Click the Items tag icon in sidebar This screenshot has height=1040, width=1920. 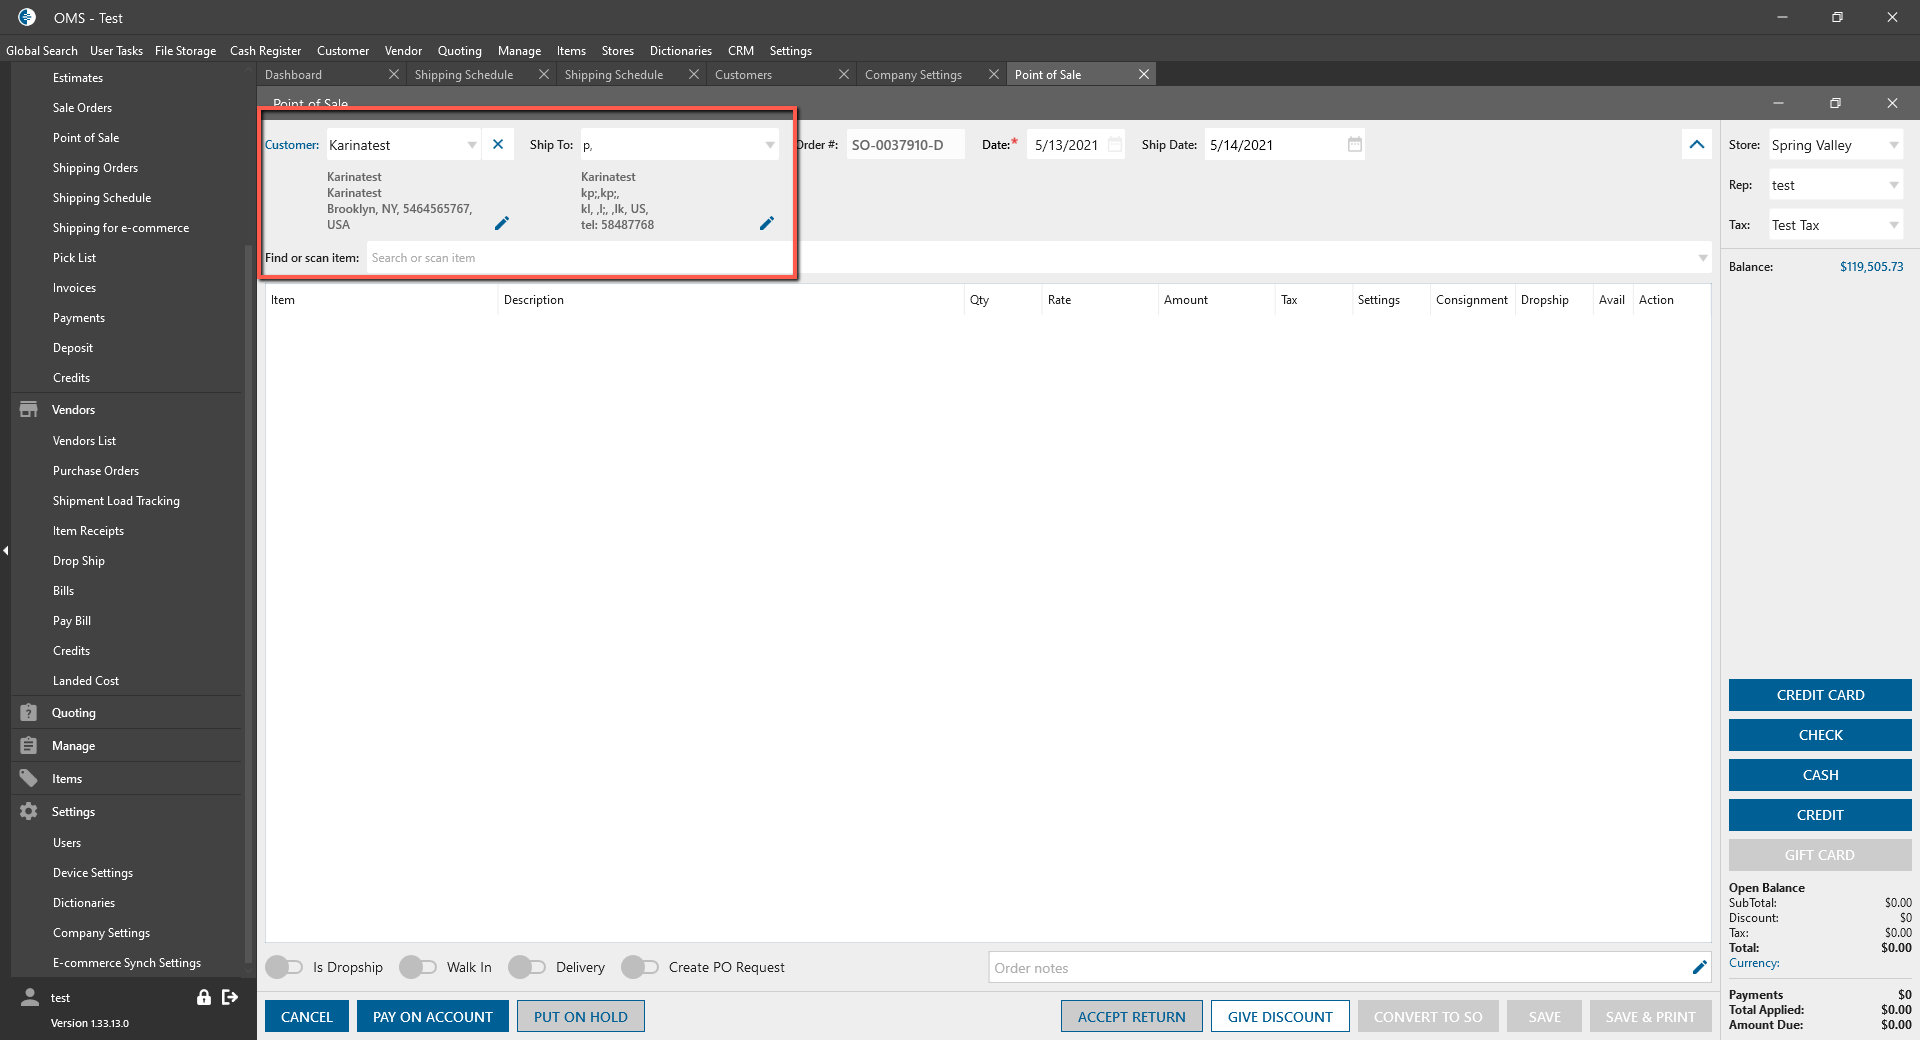[x=29, y=779]
